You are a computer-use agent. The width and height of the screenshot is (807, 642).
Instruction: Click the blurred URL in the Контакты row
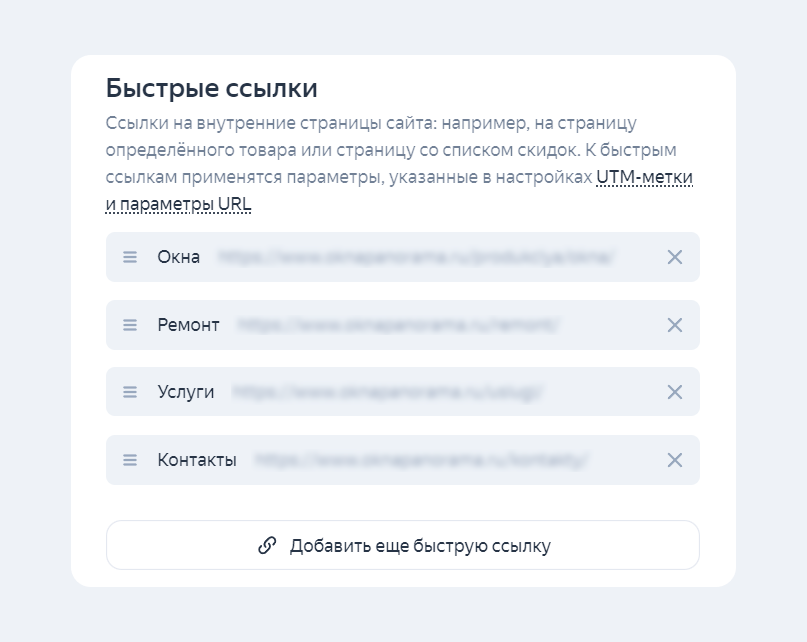(x=421, y=460)
